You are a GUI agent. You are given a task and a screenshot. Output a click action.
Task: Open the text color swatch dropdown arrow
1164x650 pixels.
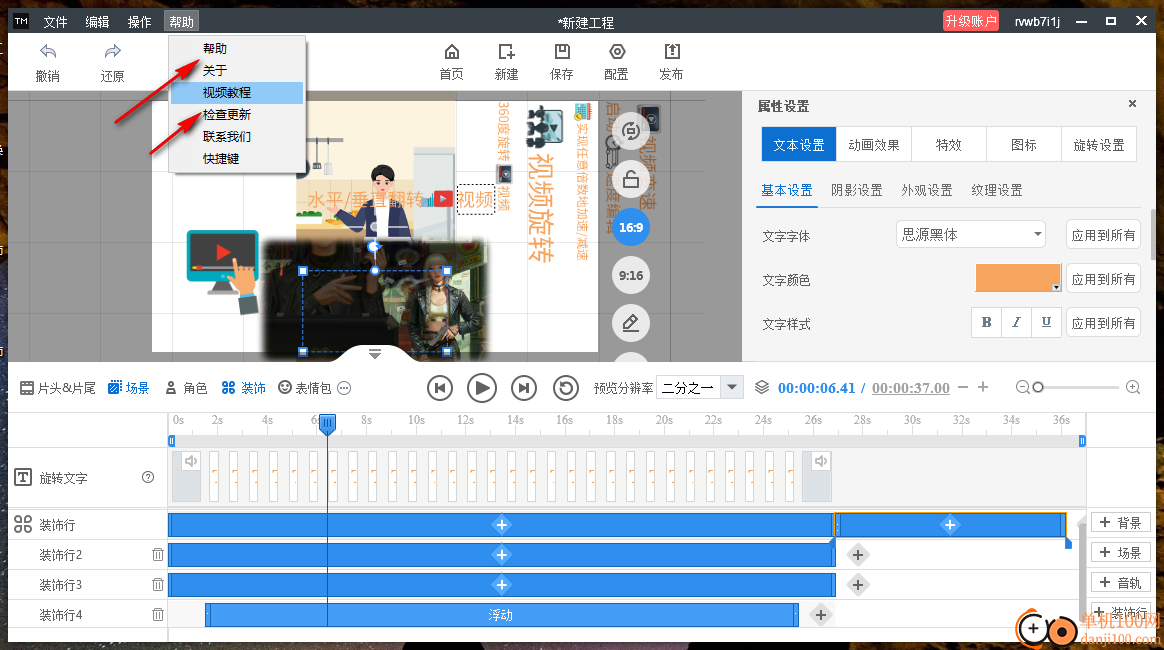click(1056, 287)
